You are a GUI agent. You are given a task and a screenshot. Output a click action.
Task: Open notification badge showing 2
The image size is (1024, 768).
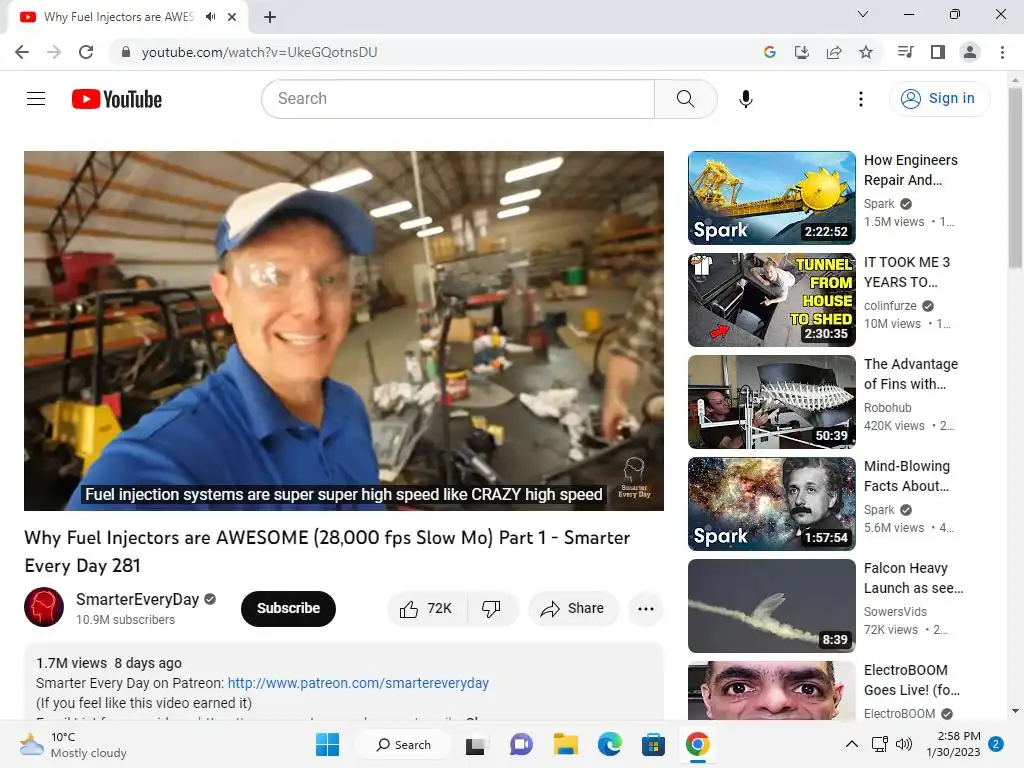996,744
